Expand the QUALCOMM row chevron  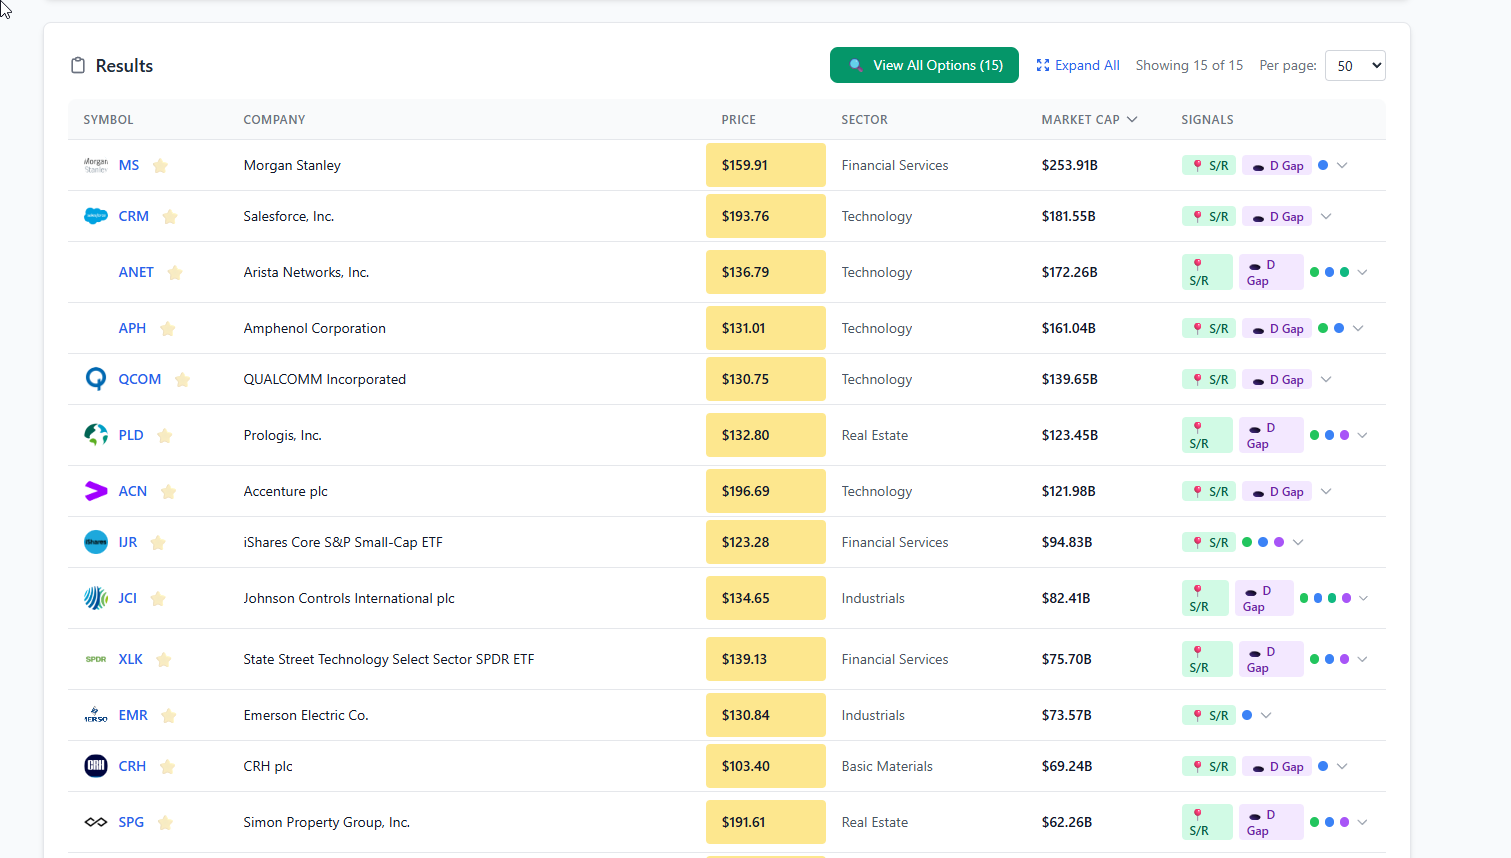click(1326, 380)
